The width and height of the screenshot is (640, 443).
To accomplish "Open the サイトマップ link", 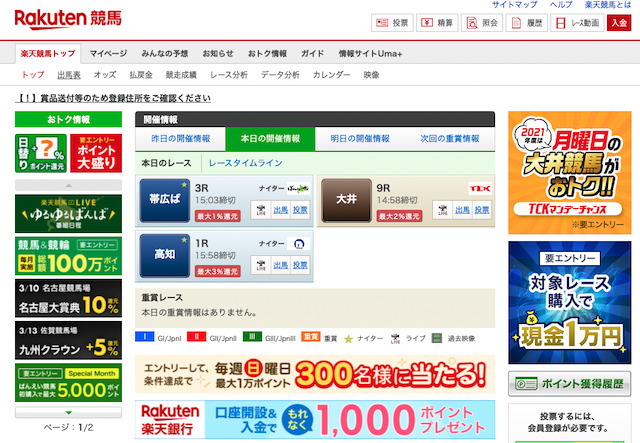I will coord(514,5).
